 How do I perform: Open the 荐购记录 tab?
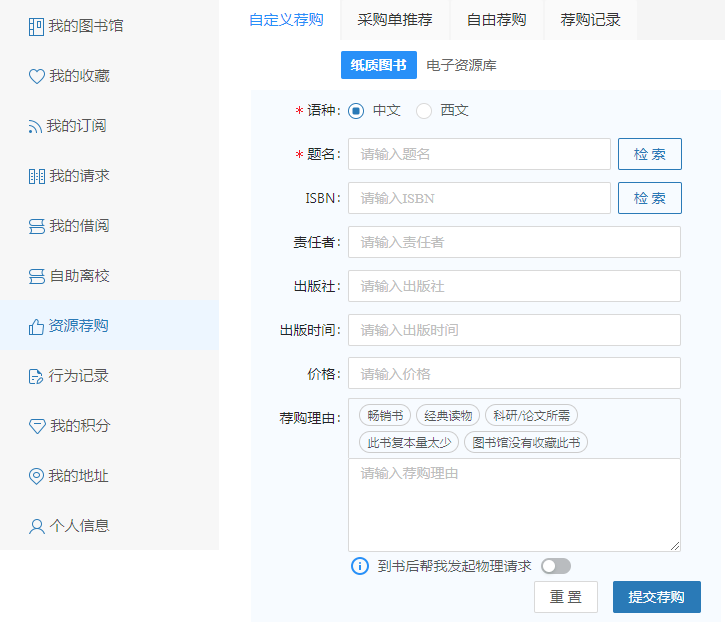tap(590, 20)
